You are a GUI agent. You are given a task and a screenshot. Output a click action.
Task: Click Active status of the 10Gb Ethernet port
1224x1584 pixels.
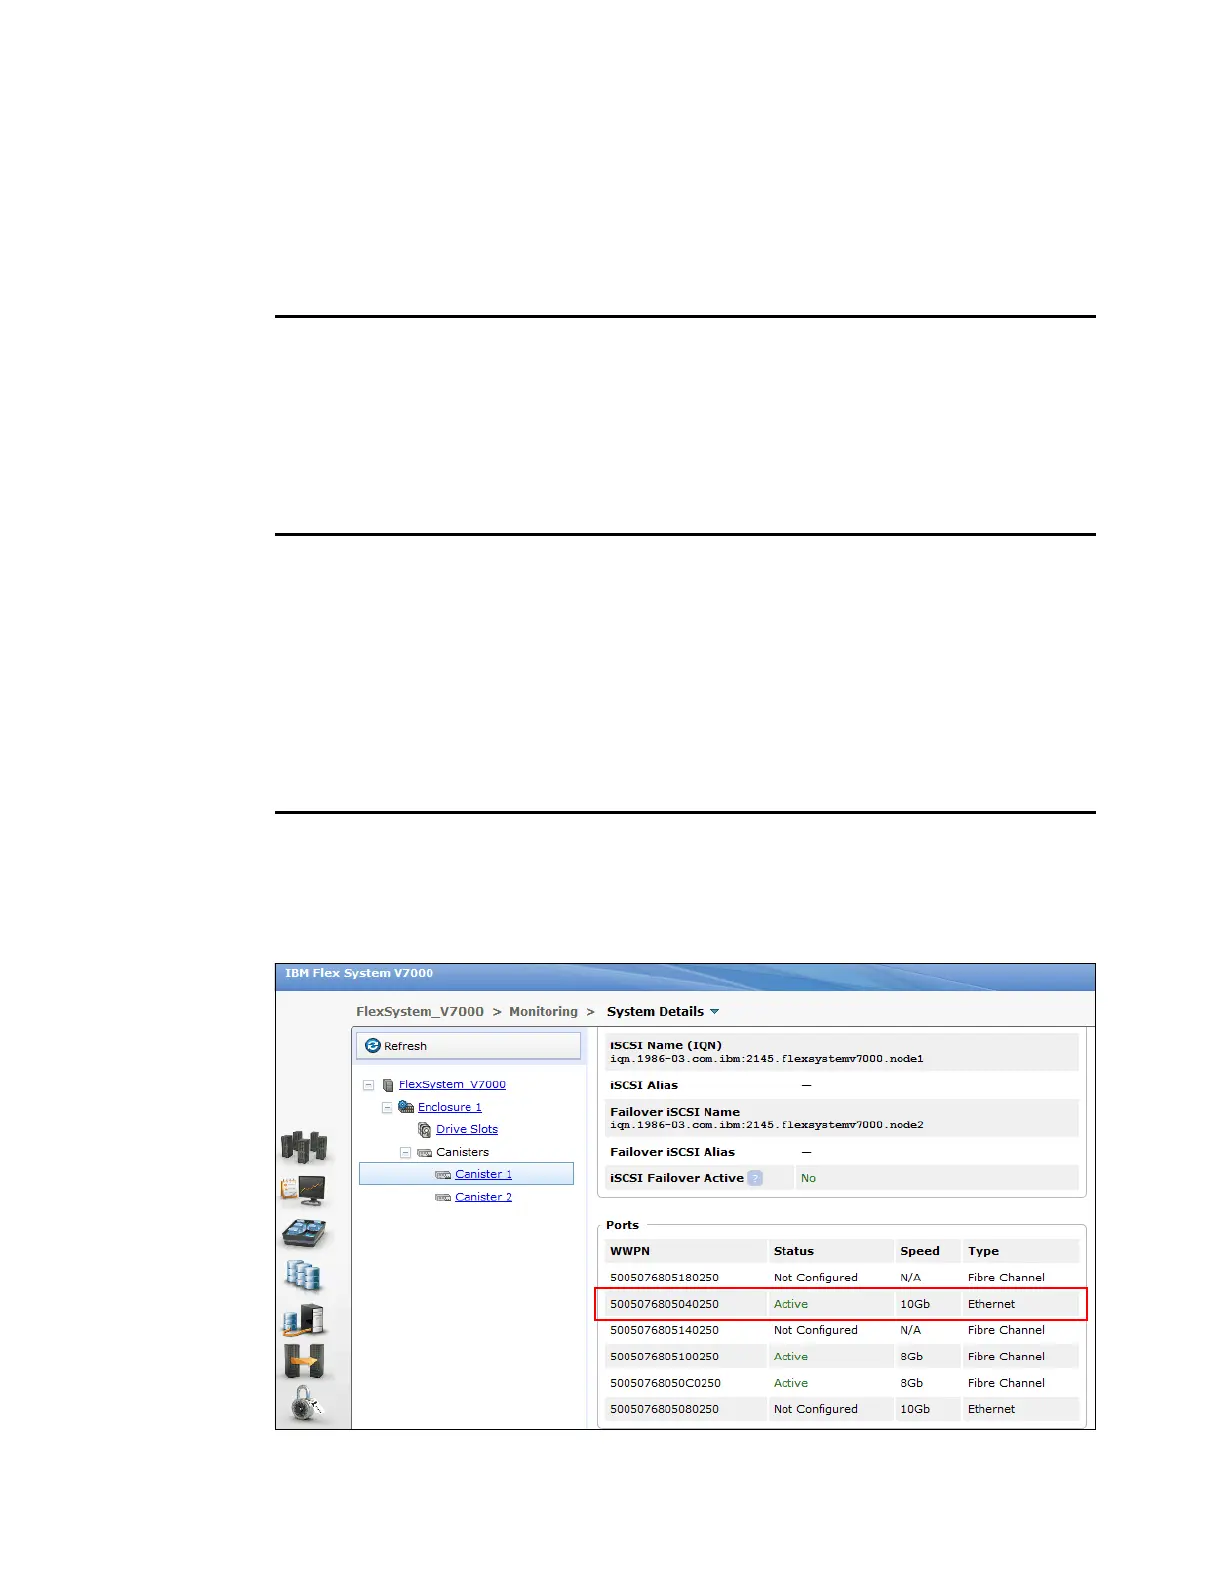click(x=790, y=1304)
